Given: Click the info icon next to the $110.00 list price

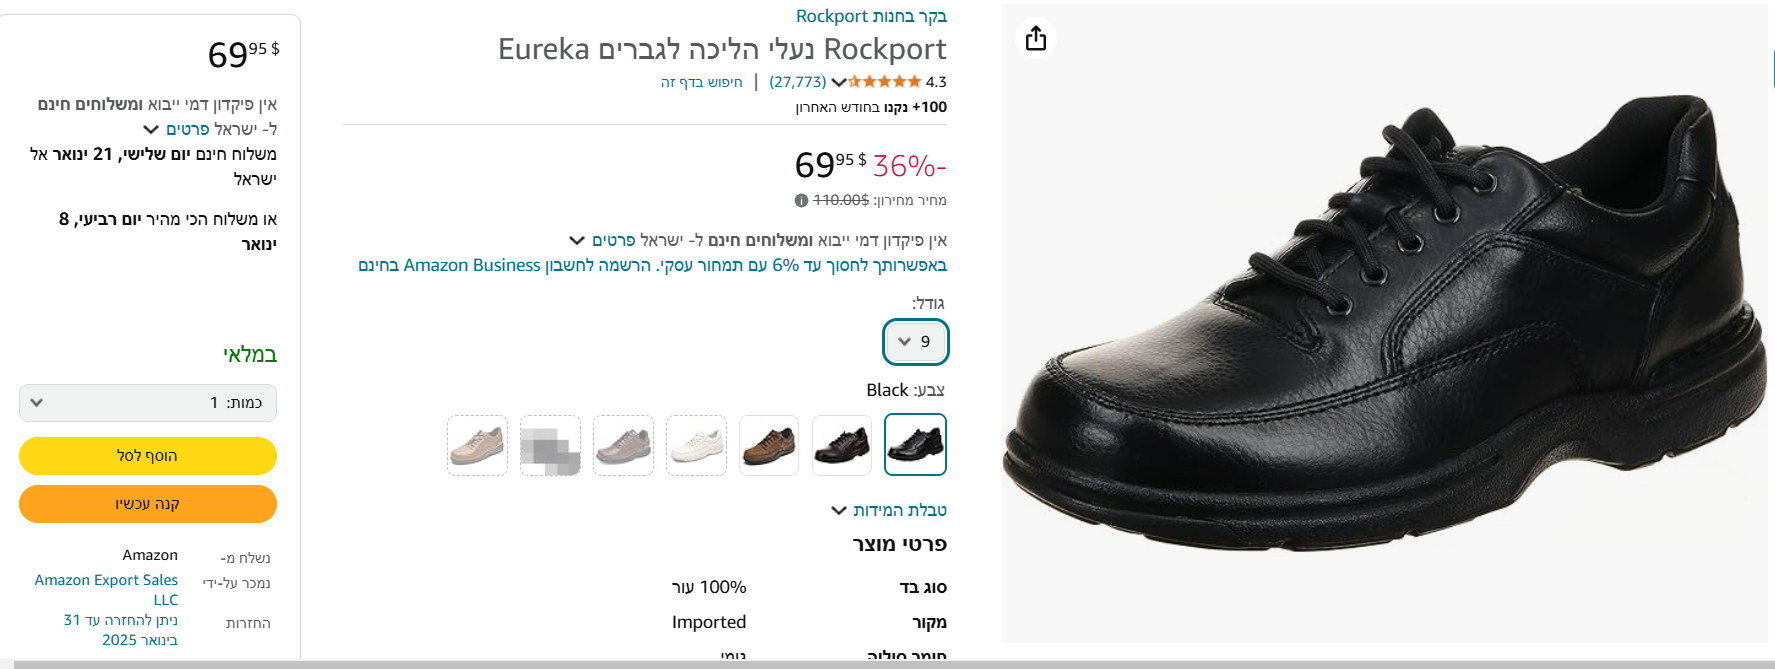Looking at the screenshot, I should [x=801, y=200].
